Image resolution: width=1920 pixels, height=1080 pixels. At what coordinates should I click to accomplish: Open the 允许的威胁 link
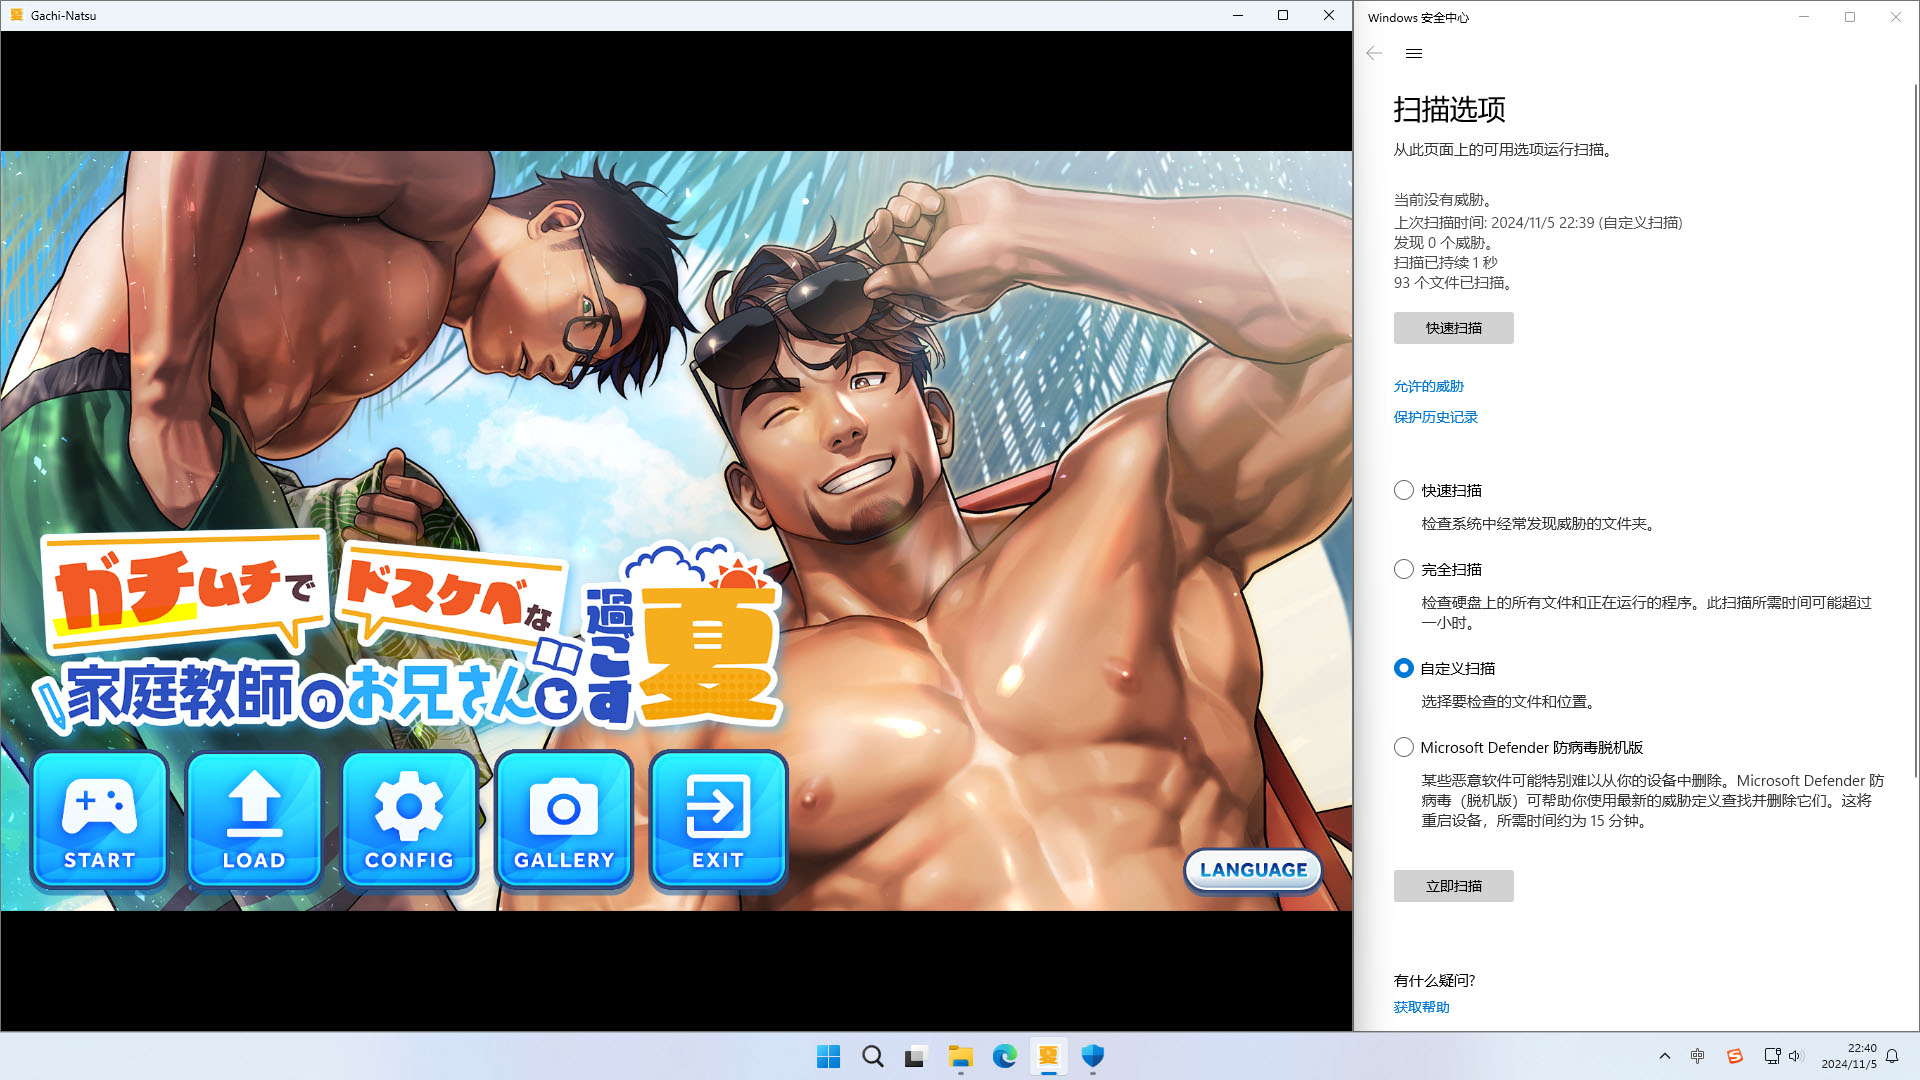click(x=1428, y=386)
